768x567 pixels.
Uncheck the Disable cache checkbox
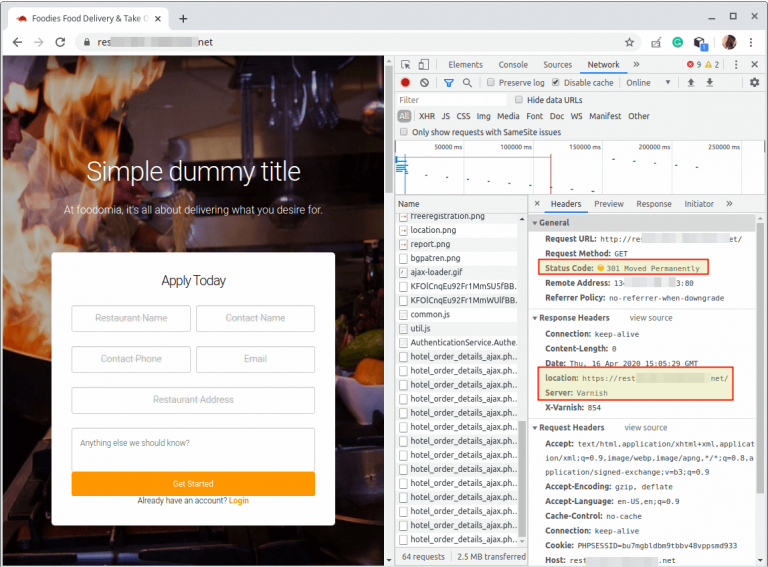[x=556, y=83]
